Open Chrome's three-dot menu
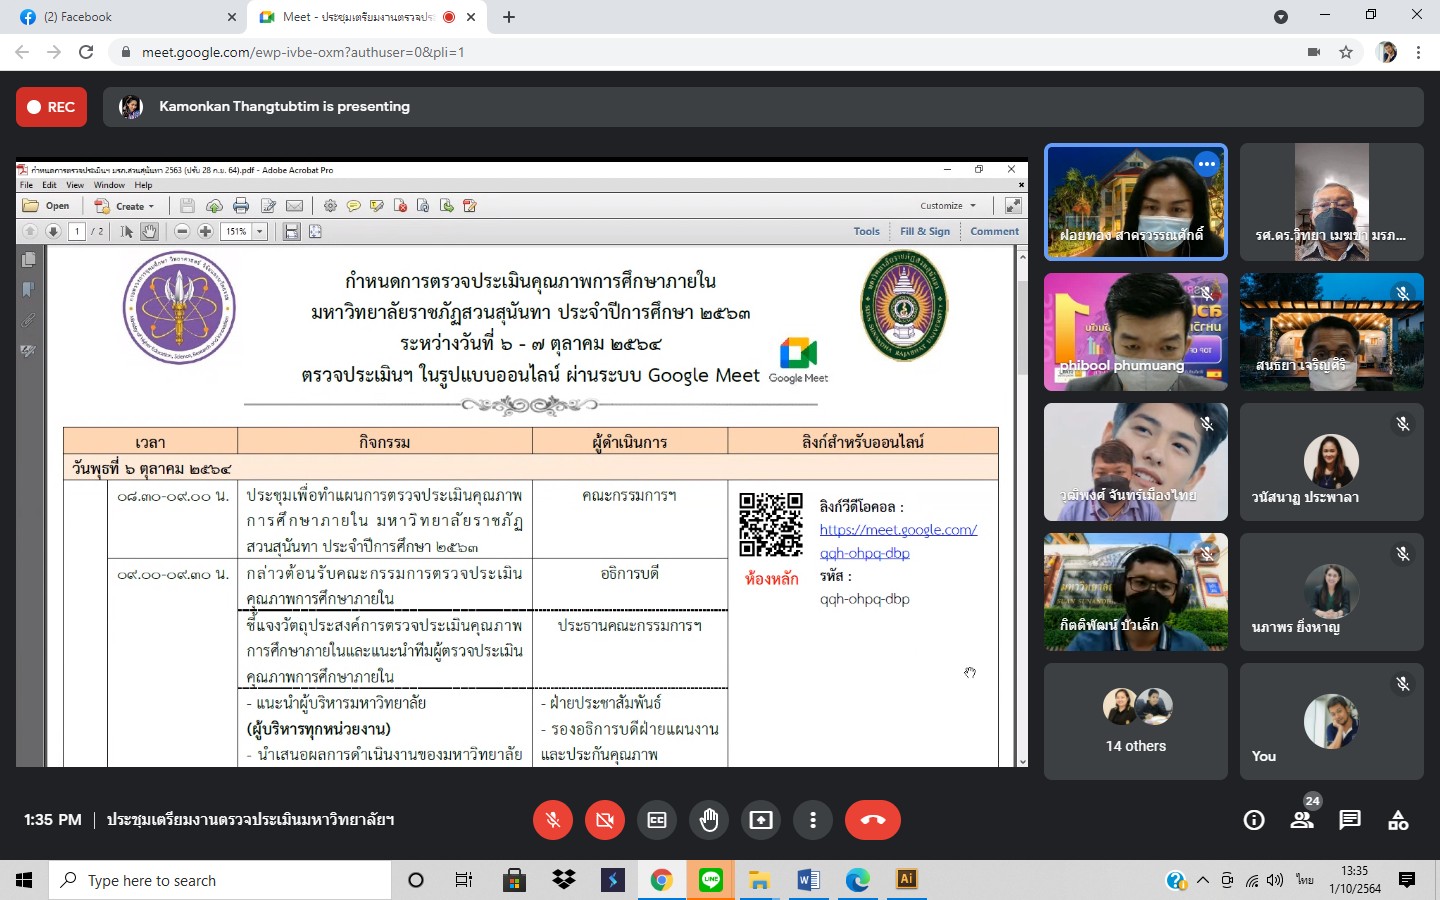Screen dimensions: 1440x900 pyautogui.click(x=1418, y=52)
